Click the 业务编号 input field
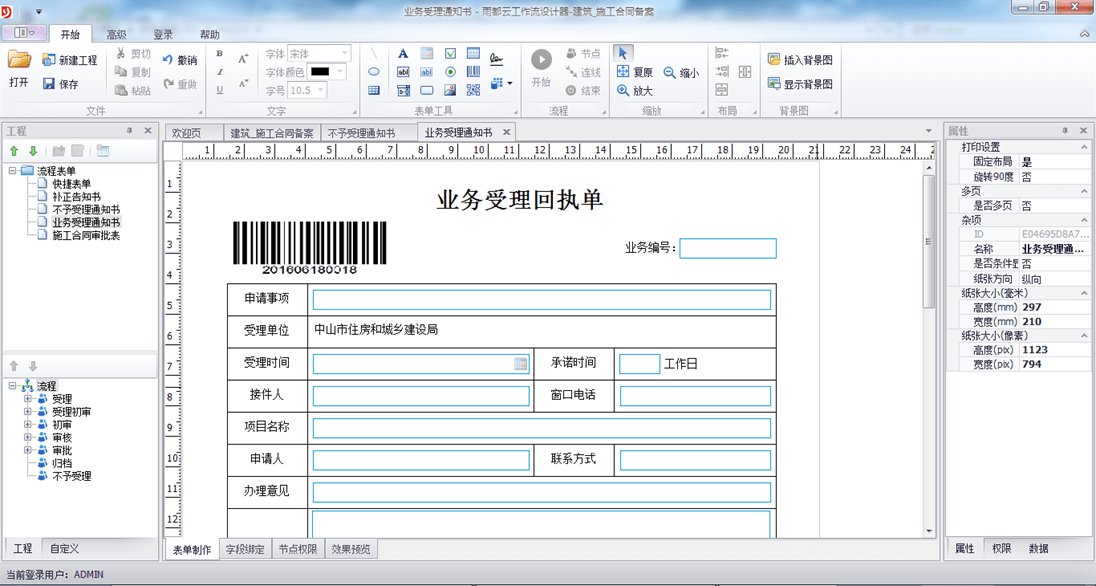The image size is (1096, 586). pos(728,248)
